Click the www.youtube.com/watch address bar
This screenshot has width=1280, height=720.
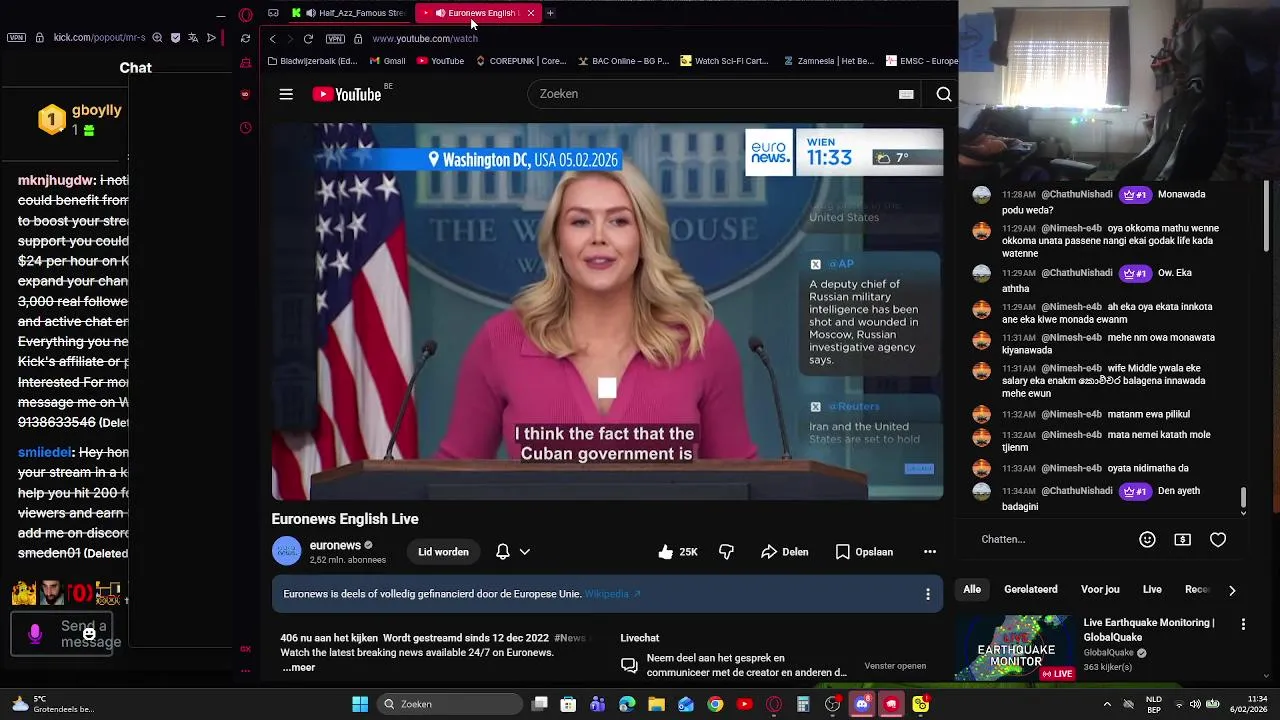tap(425, 39)
